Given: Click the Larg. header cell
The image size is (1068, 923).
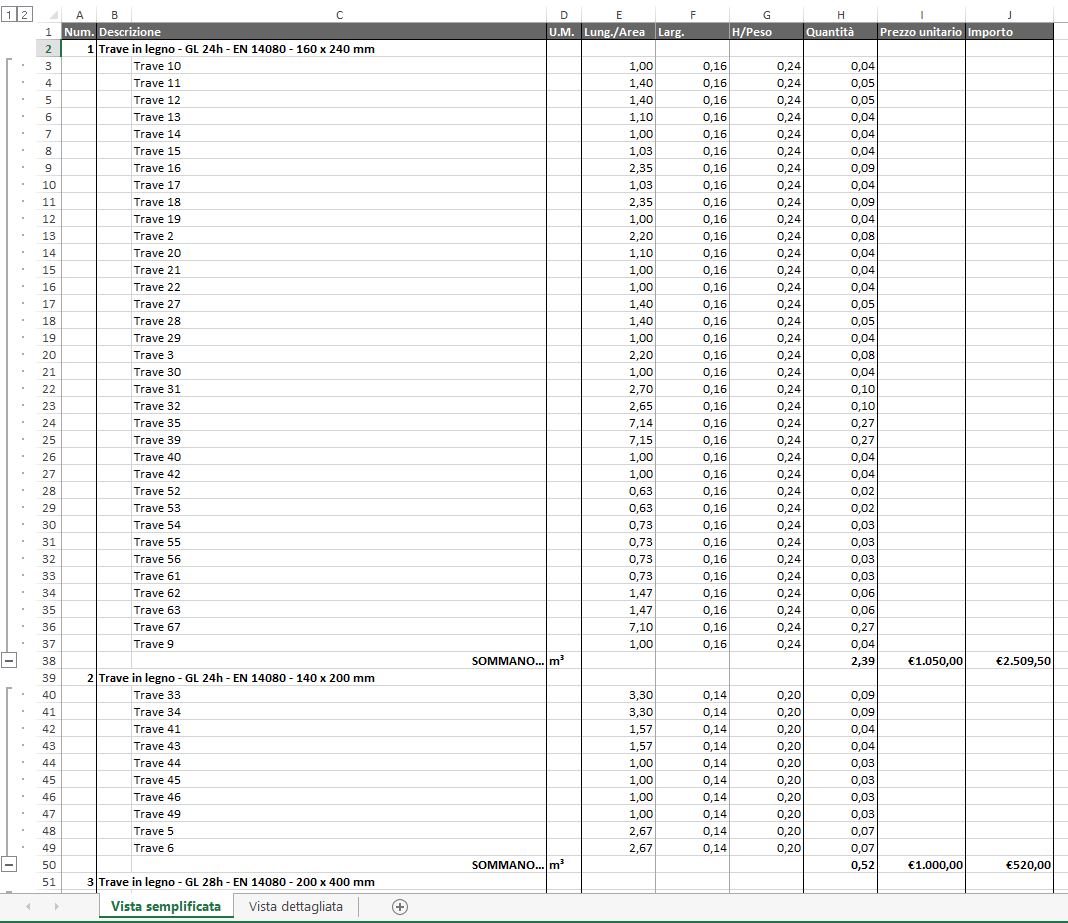Looking at the screenshot, I should tap(692, 32).
